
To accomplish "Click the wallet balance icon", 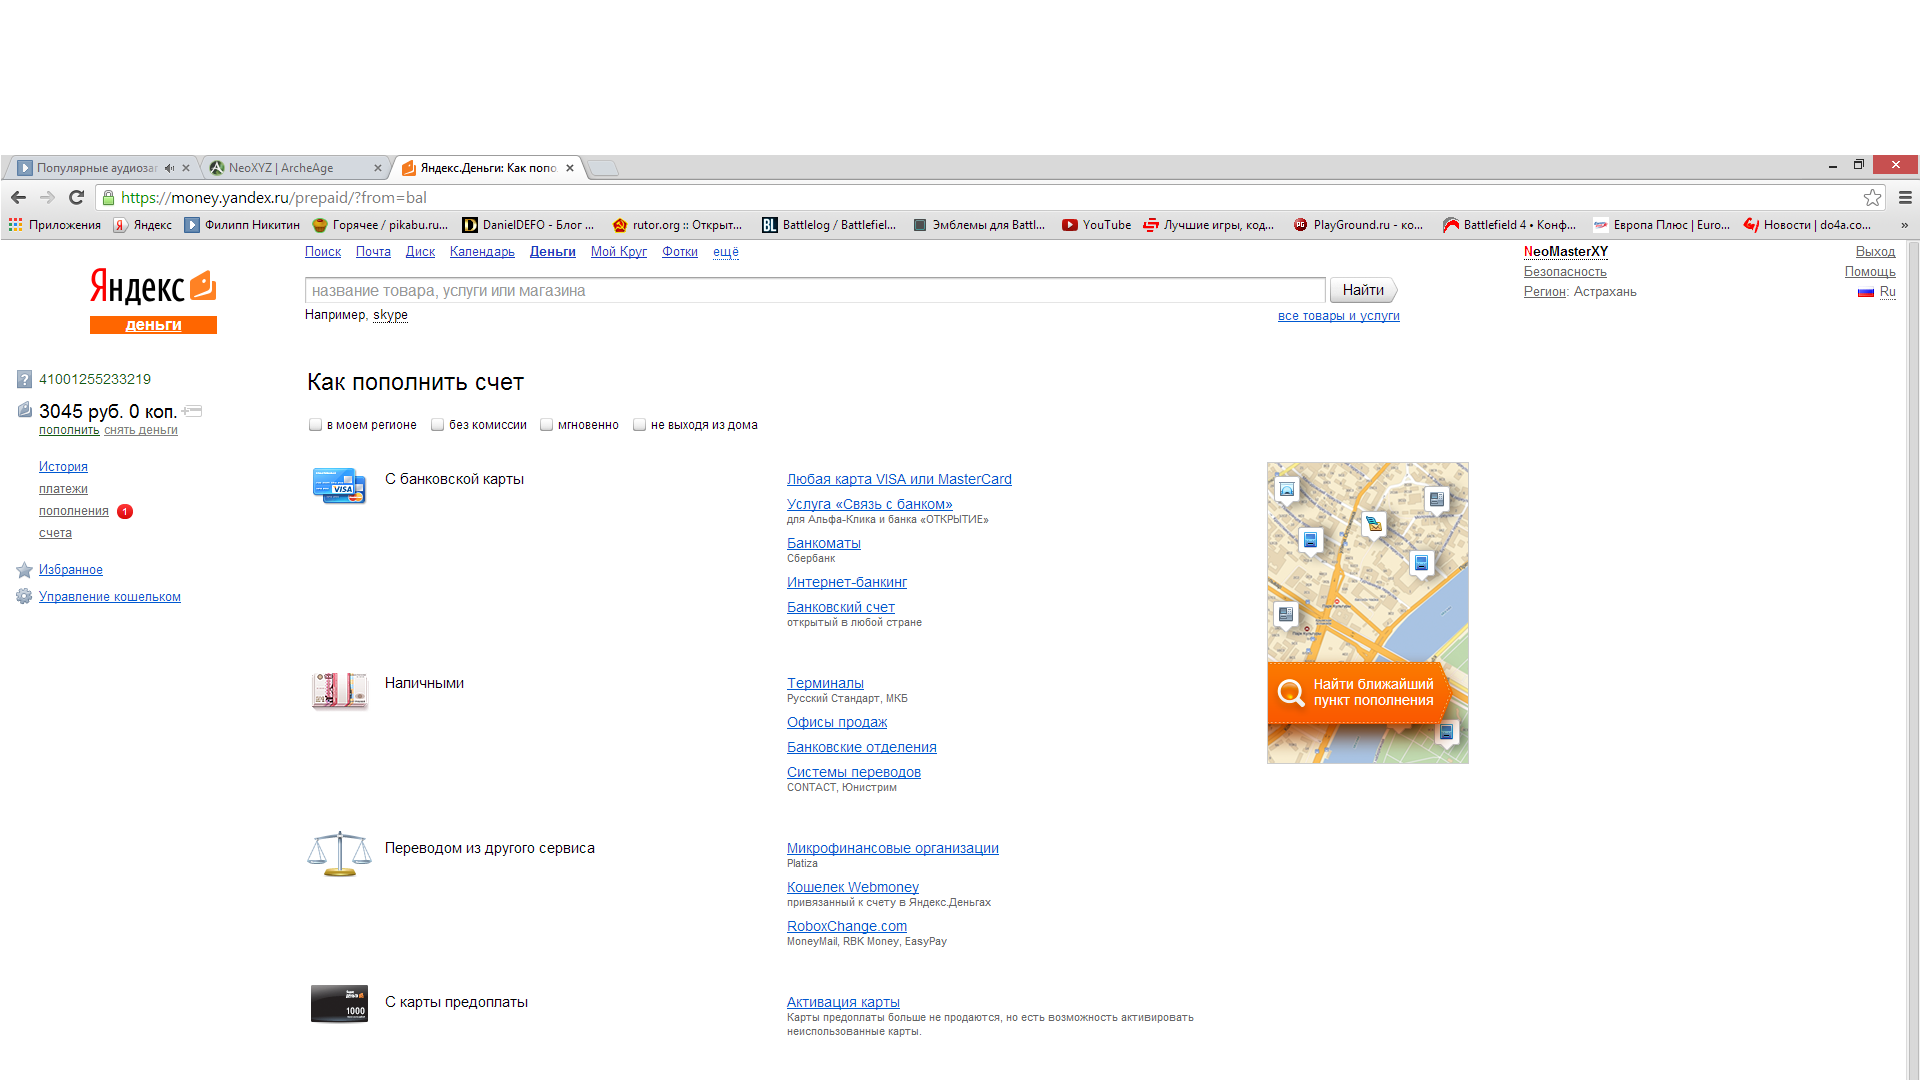I will pos(25,409).
